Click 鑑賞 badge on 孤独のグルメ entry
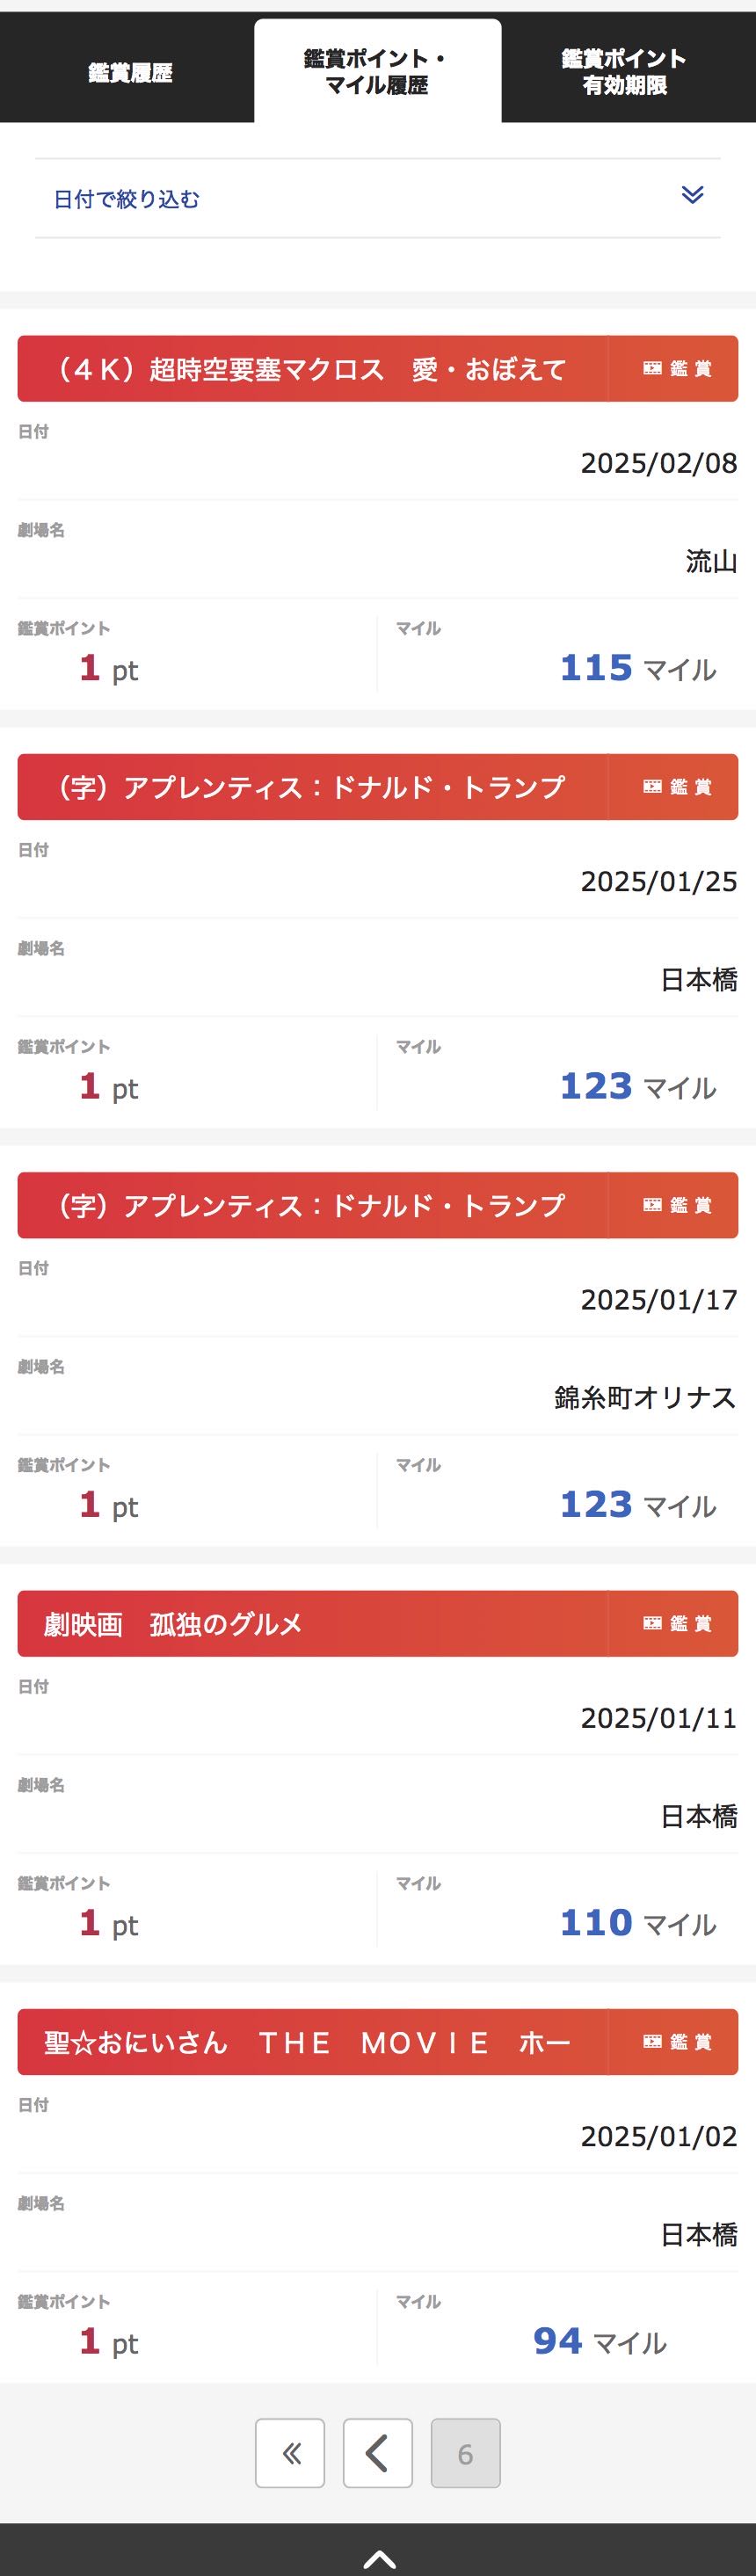Image resolution: width=756 pixels, height=2576 pixels. tap(676, 1623)
